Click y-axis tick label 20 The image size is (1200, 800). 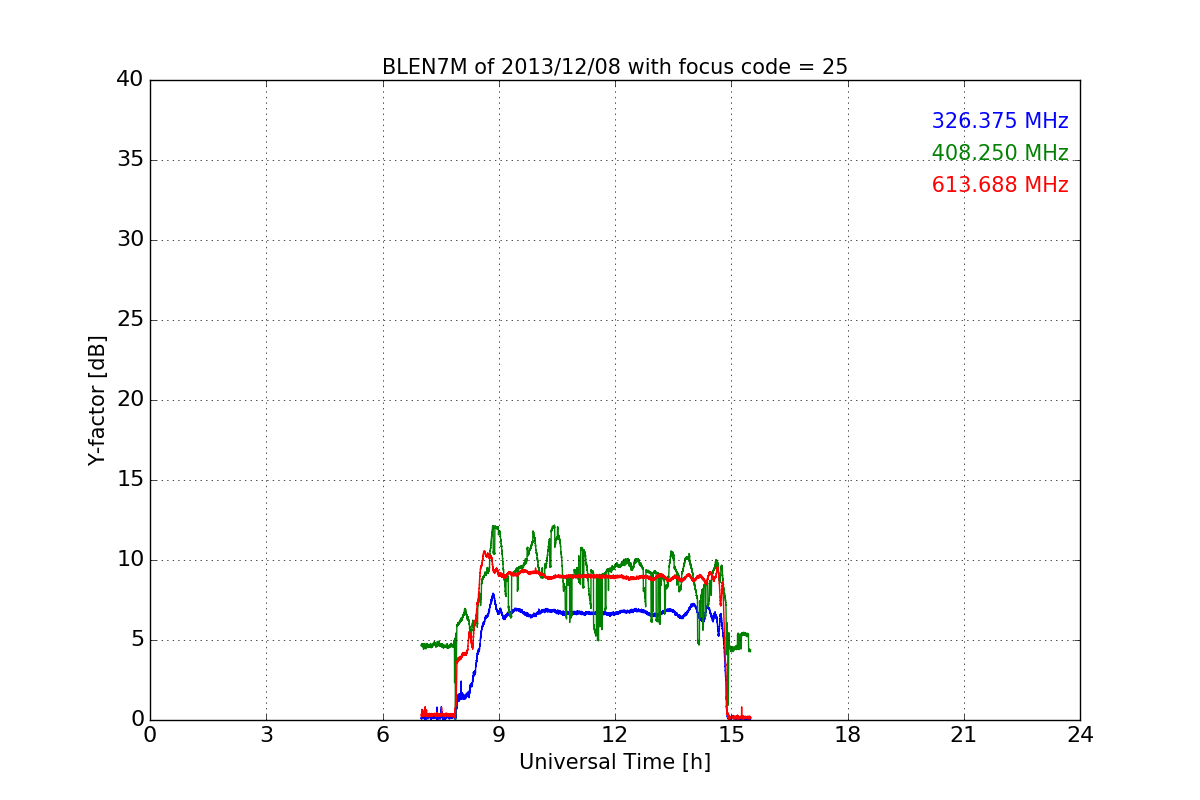[130, 400]
